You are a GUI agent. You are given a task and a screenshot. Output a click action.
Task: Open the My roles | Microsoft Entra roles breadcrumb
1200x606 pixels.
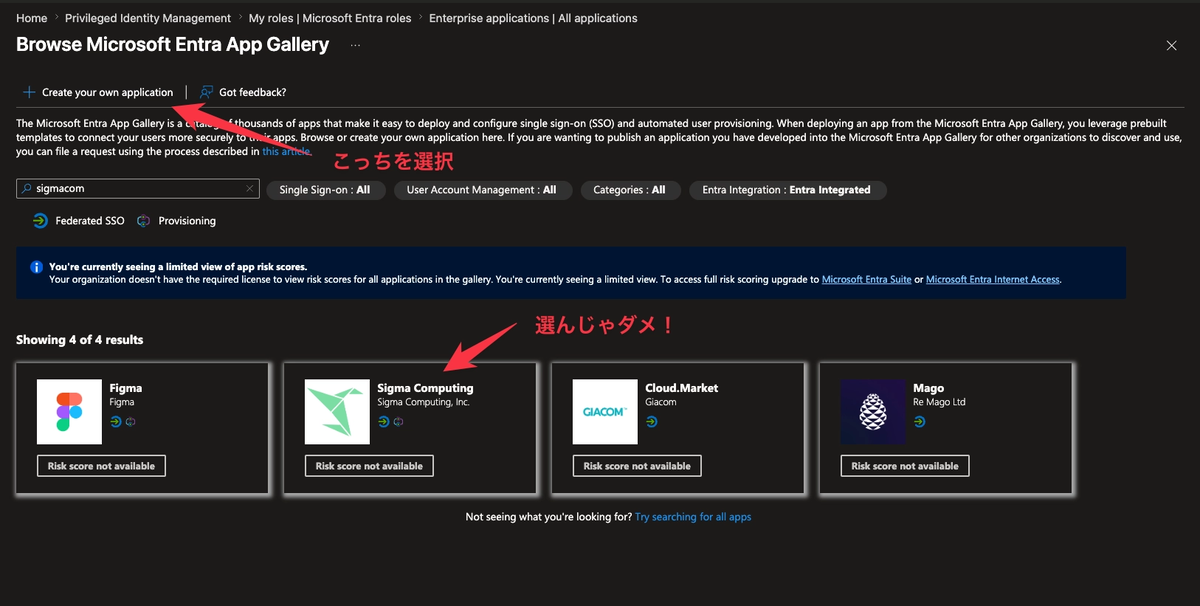tap(330, 18)
